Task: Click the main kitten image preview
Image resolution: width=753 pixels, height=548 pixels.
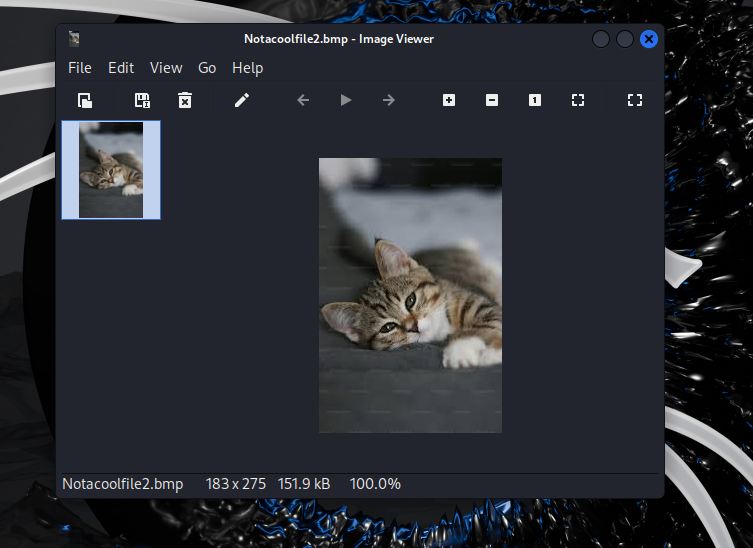Action: pyautogui.click(x=411, y=295)
